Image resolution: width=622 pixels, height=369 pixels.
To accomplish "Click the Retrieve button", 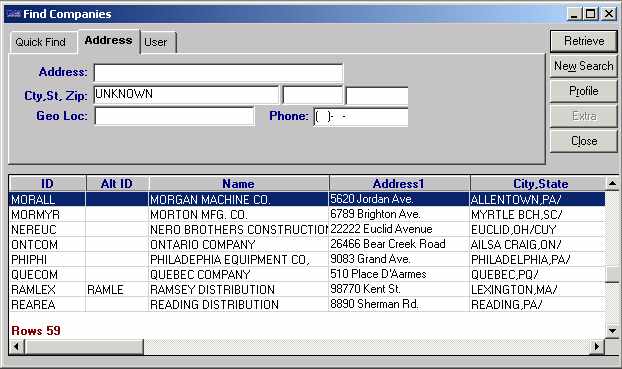I will 584,41.
